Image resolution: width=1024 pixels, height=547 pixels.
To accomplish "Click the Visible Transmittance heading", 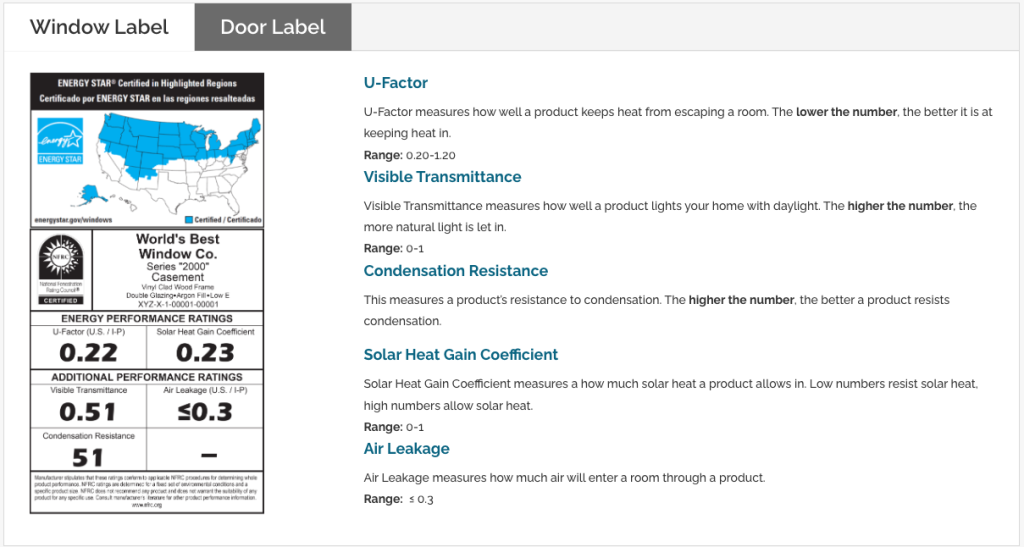I will 442,177.
